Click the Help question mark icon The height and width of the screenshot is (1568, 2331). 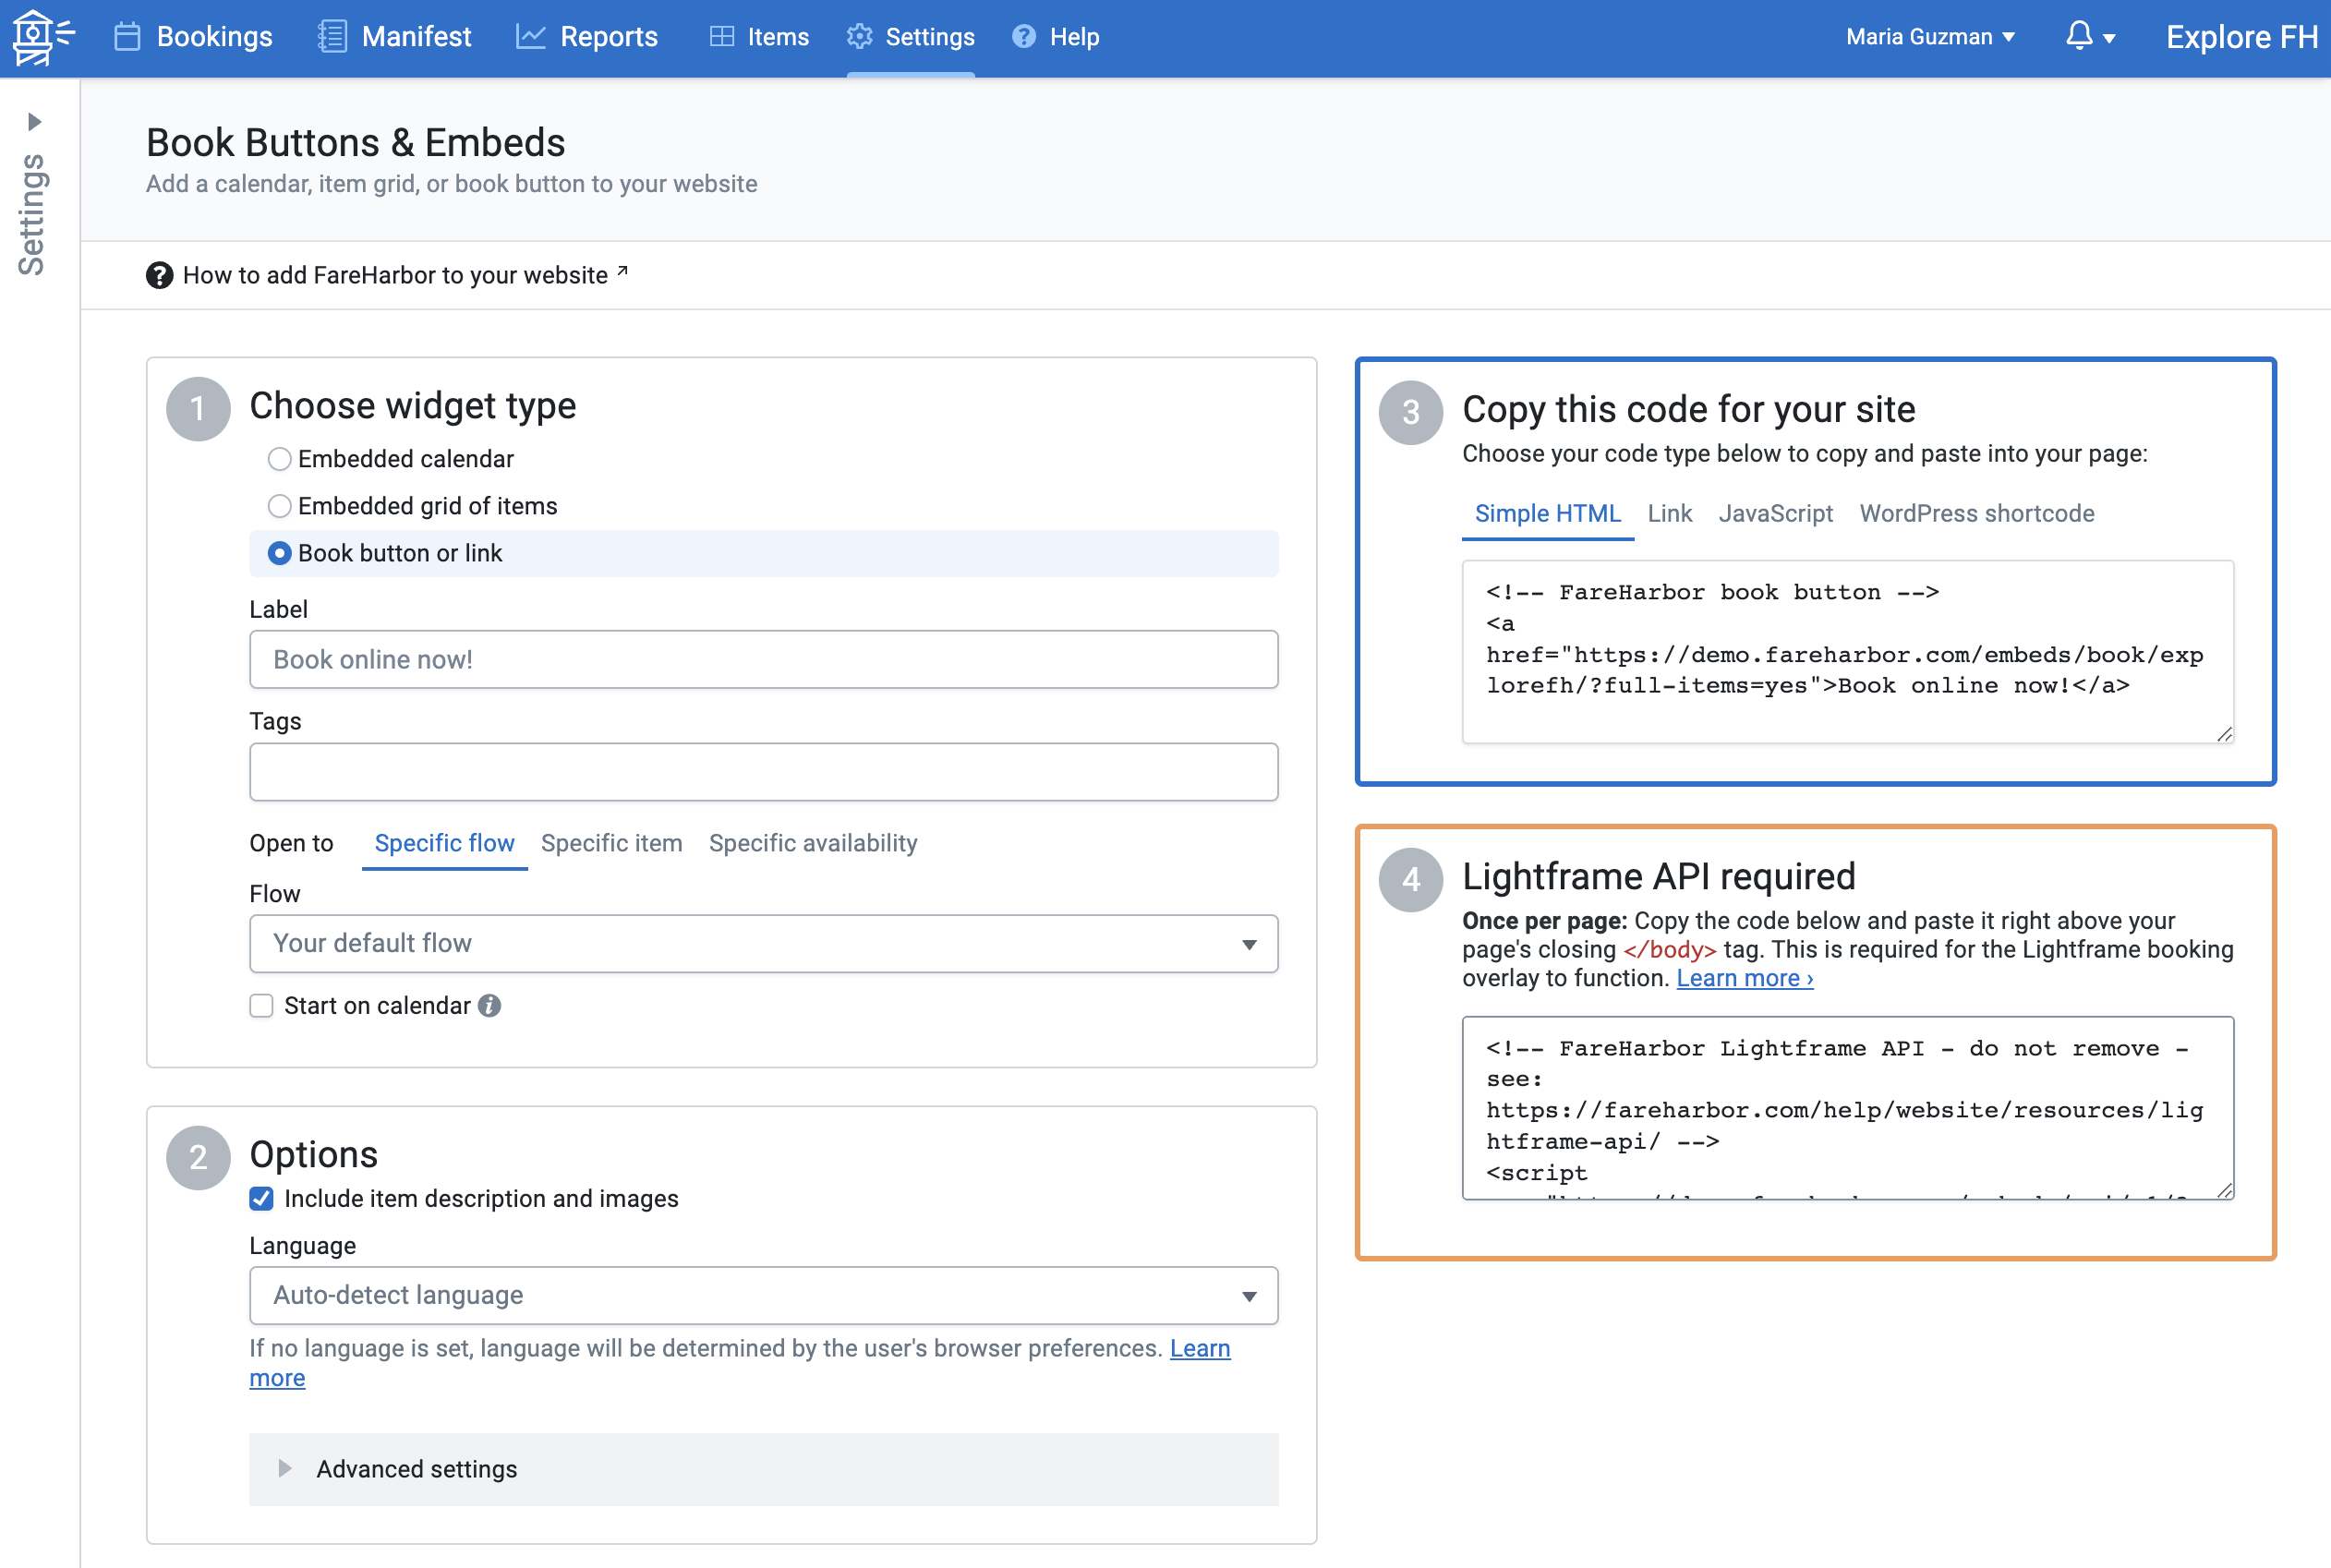pos(1023,37)
